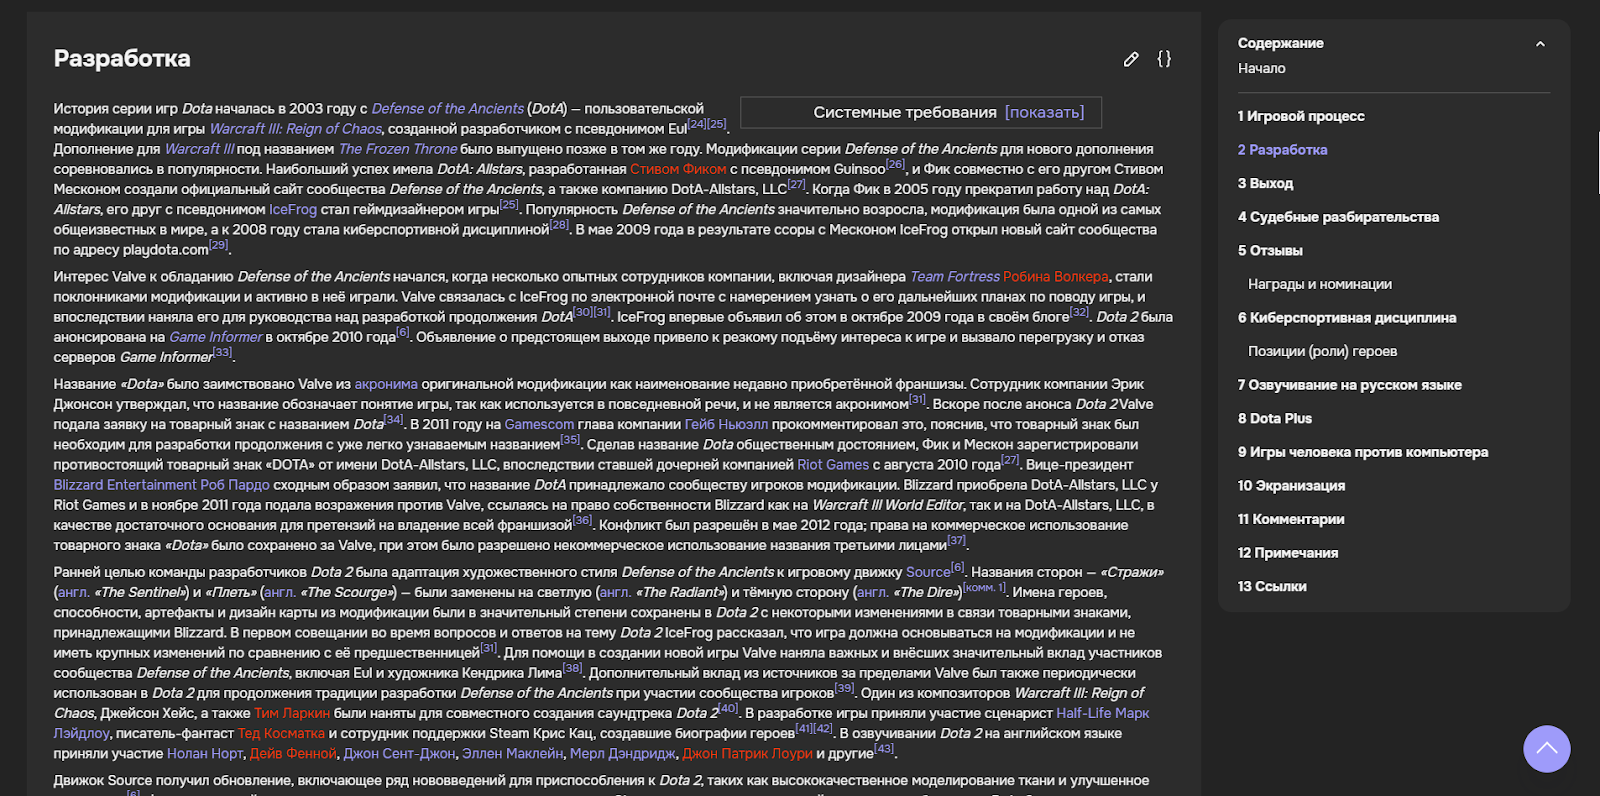
Task: Follow the Half-Life link
Action: coord(1084,713)
